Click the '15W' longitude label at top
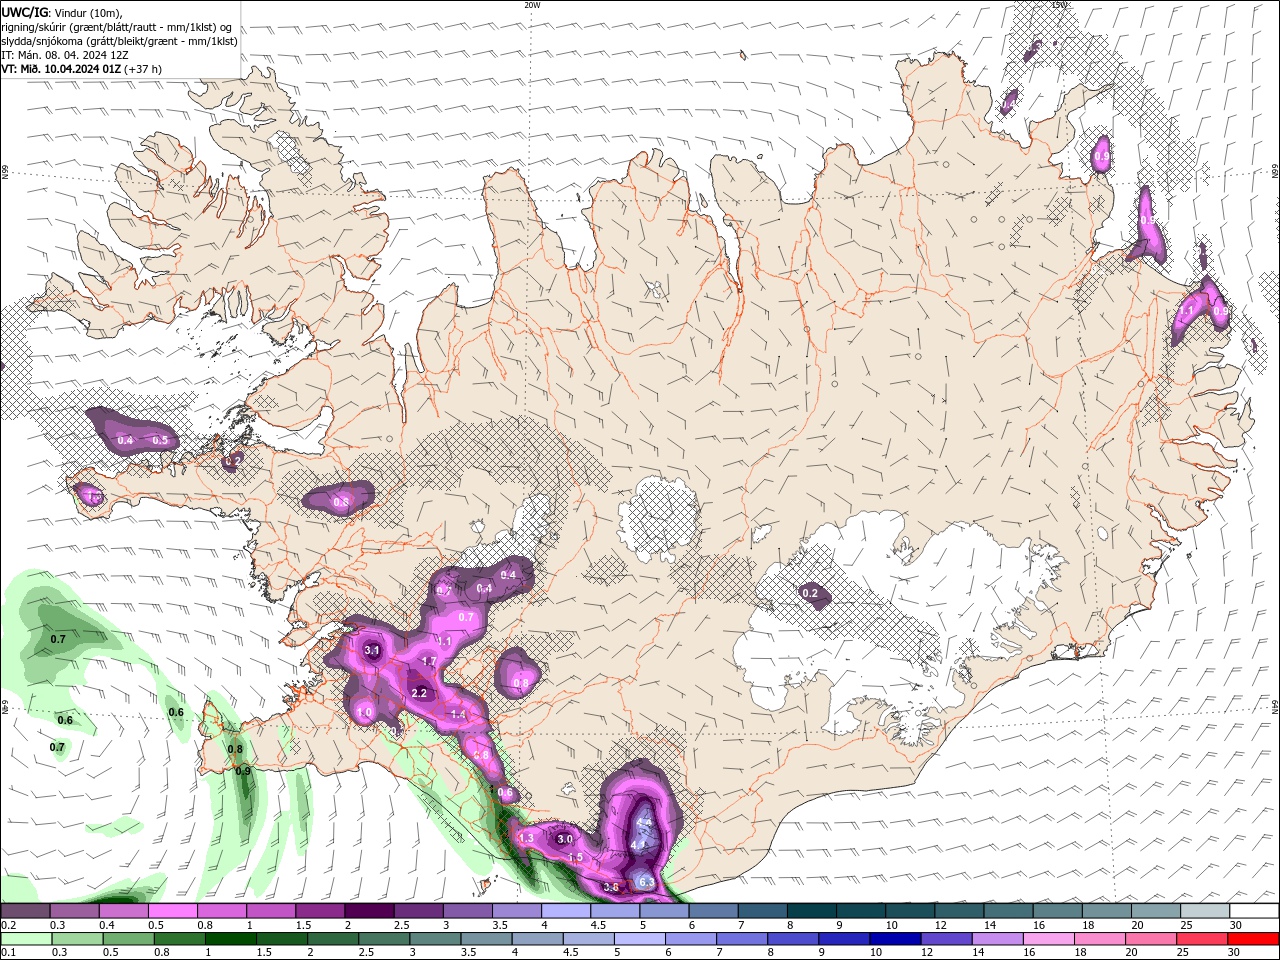The image size is (1280, 960). tap(1059, 5)
